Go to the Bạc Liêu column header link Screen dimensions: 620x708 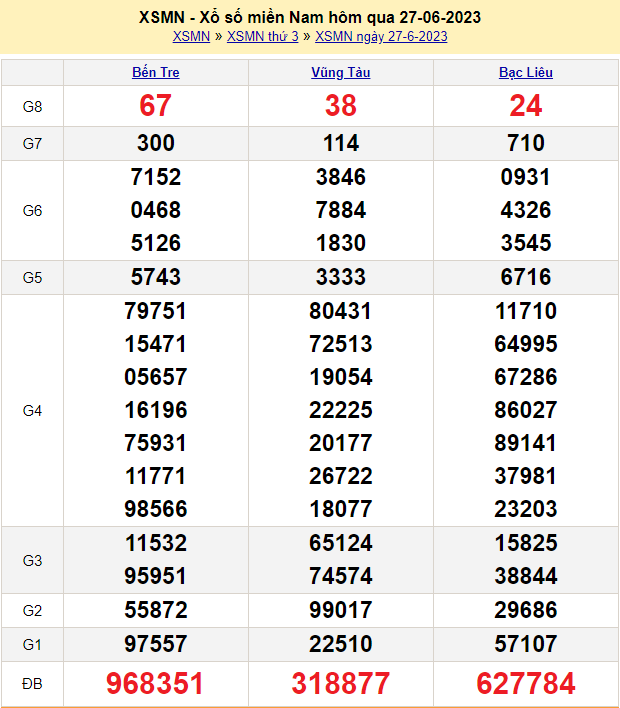click(x=526, y=72)
